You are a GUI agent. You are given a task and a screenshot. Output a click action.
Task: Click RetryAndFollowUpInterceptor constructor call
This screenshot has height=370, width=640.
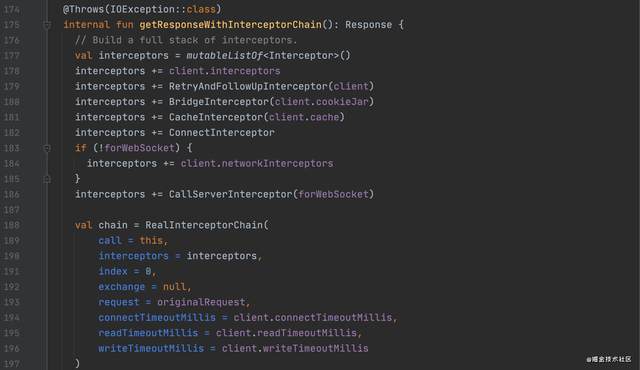pyautogui.click(x=248, y=86)
